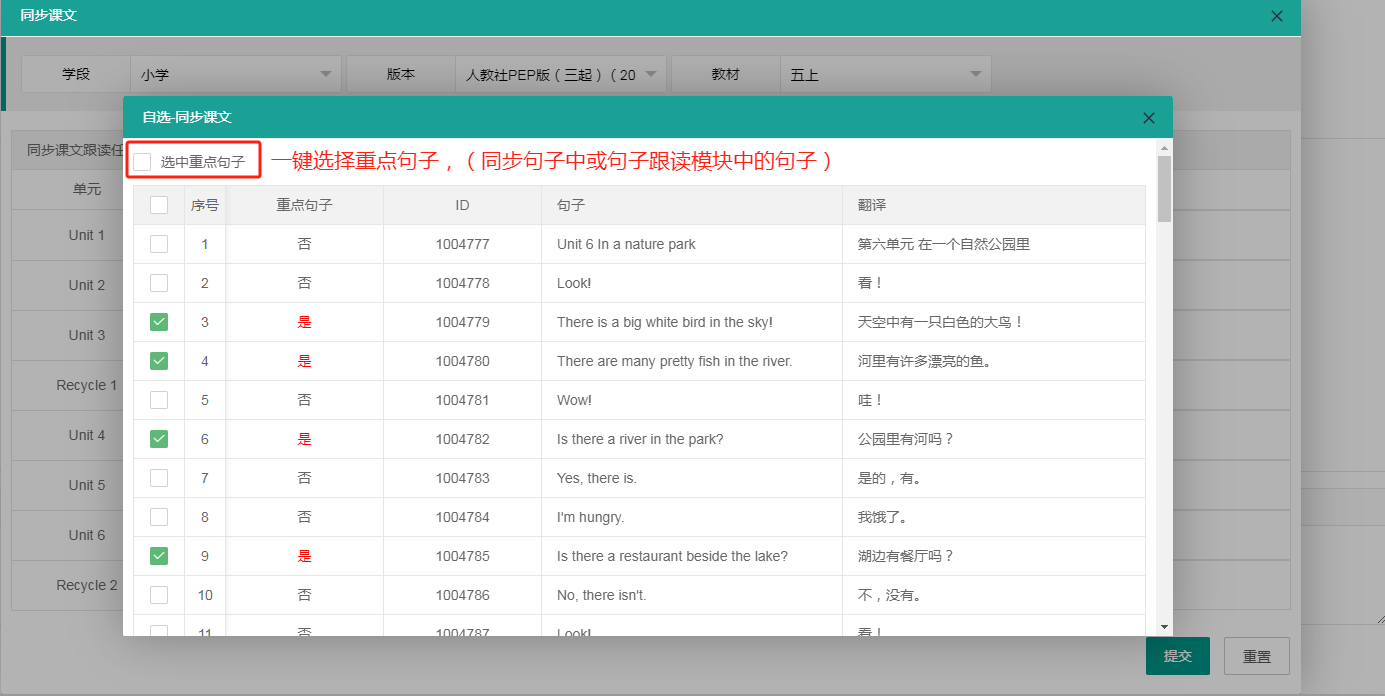The image size is (1385, 696).
Task: Uncheck row 3 big white bird checkbox
Action: pos(159,322)
